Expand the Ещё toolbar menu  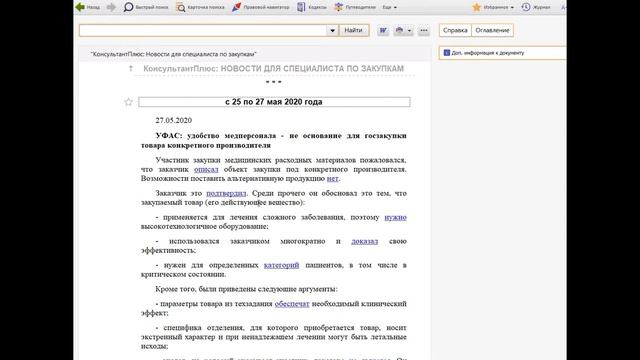pyautogui.click(x=390, y=7)
